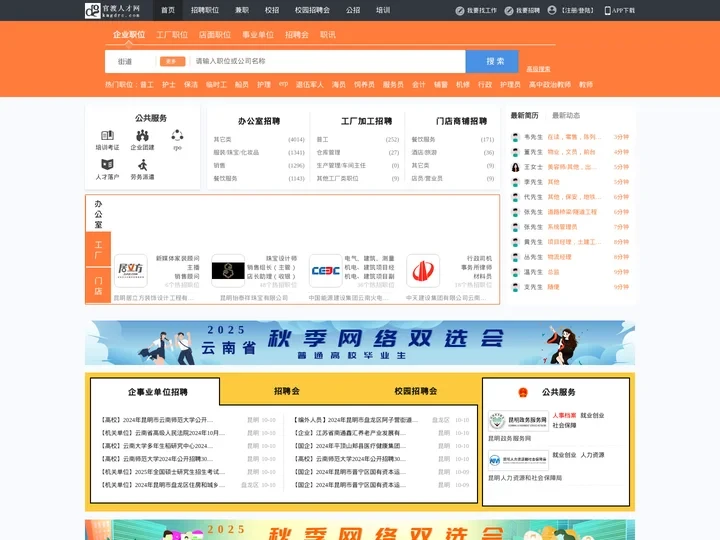Switch to the 最新动态 tab
720x540 pixels.
566,115
